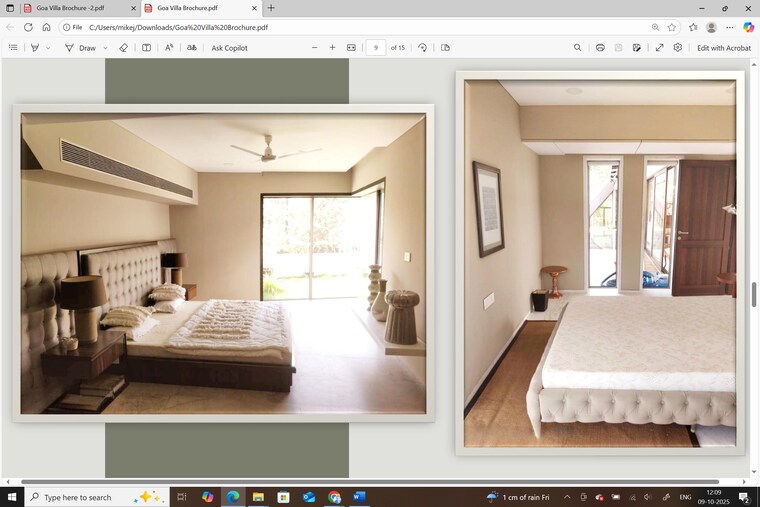Open the PDF table of contents panel

click(x=13, y=47)
